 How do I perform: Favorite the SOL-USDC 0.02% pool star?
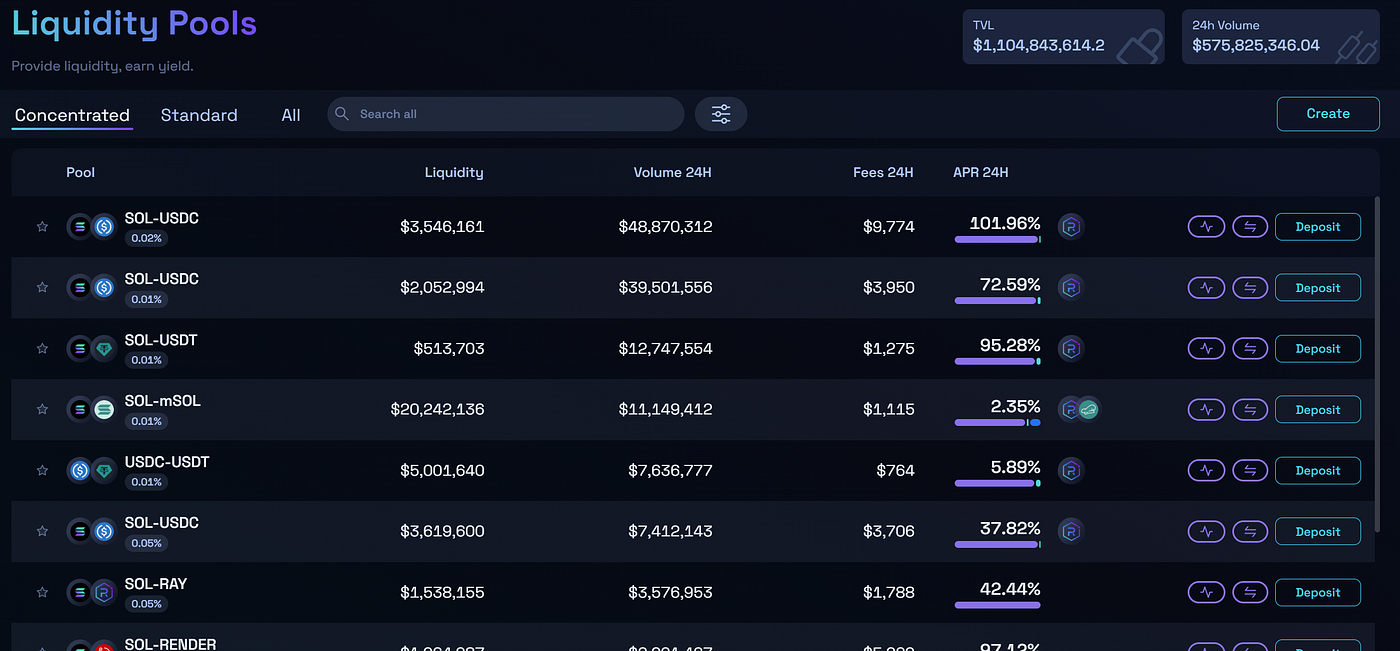tap(42, 227)
